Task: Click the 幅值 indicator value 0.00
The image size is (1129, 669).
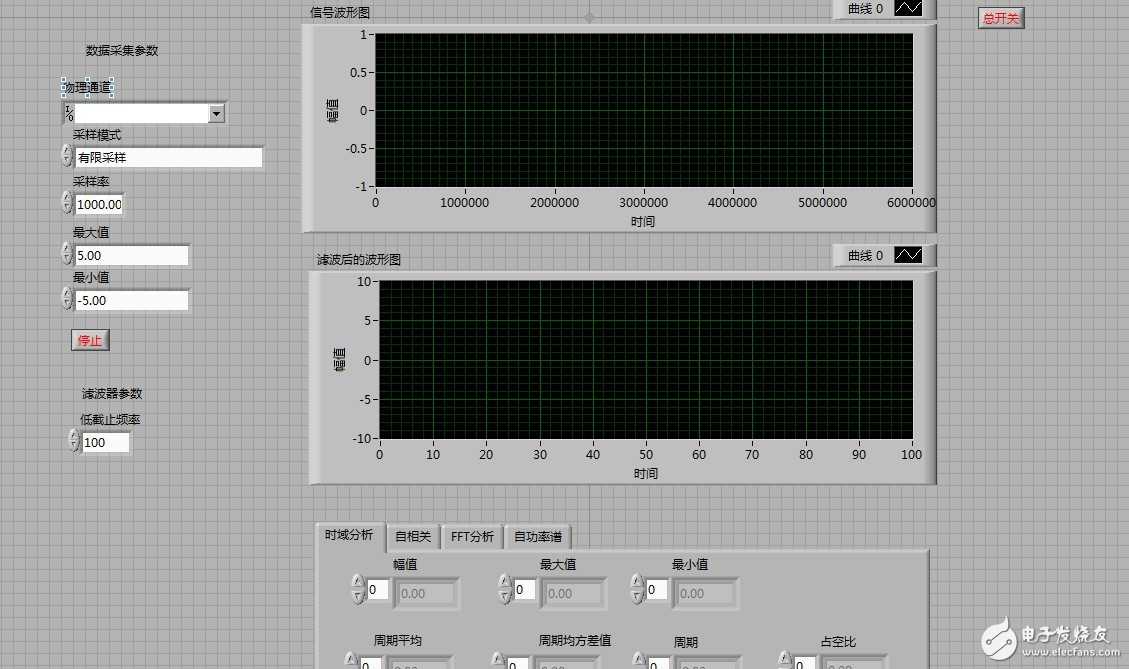Action: coord(426,593)
